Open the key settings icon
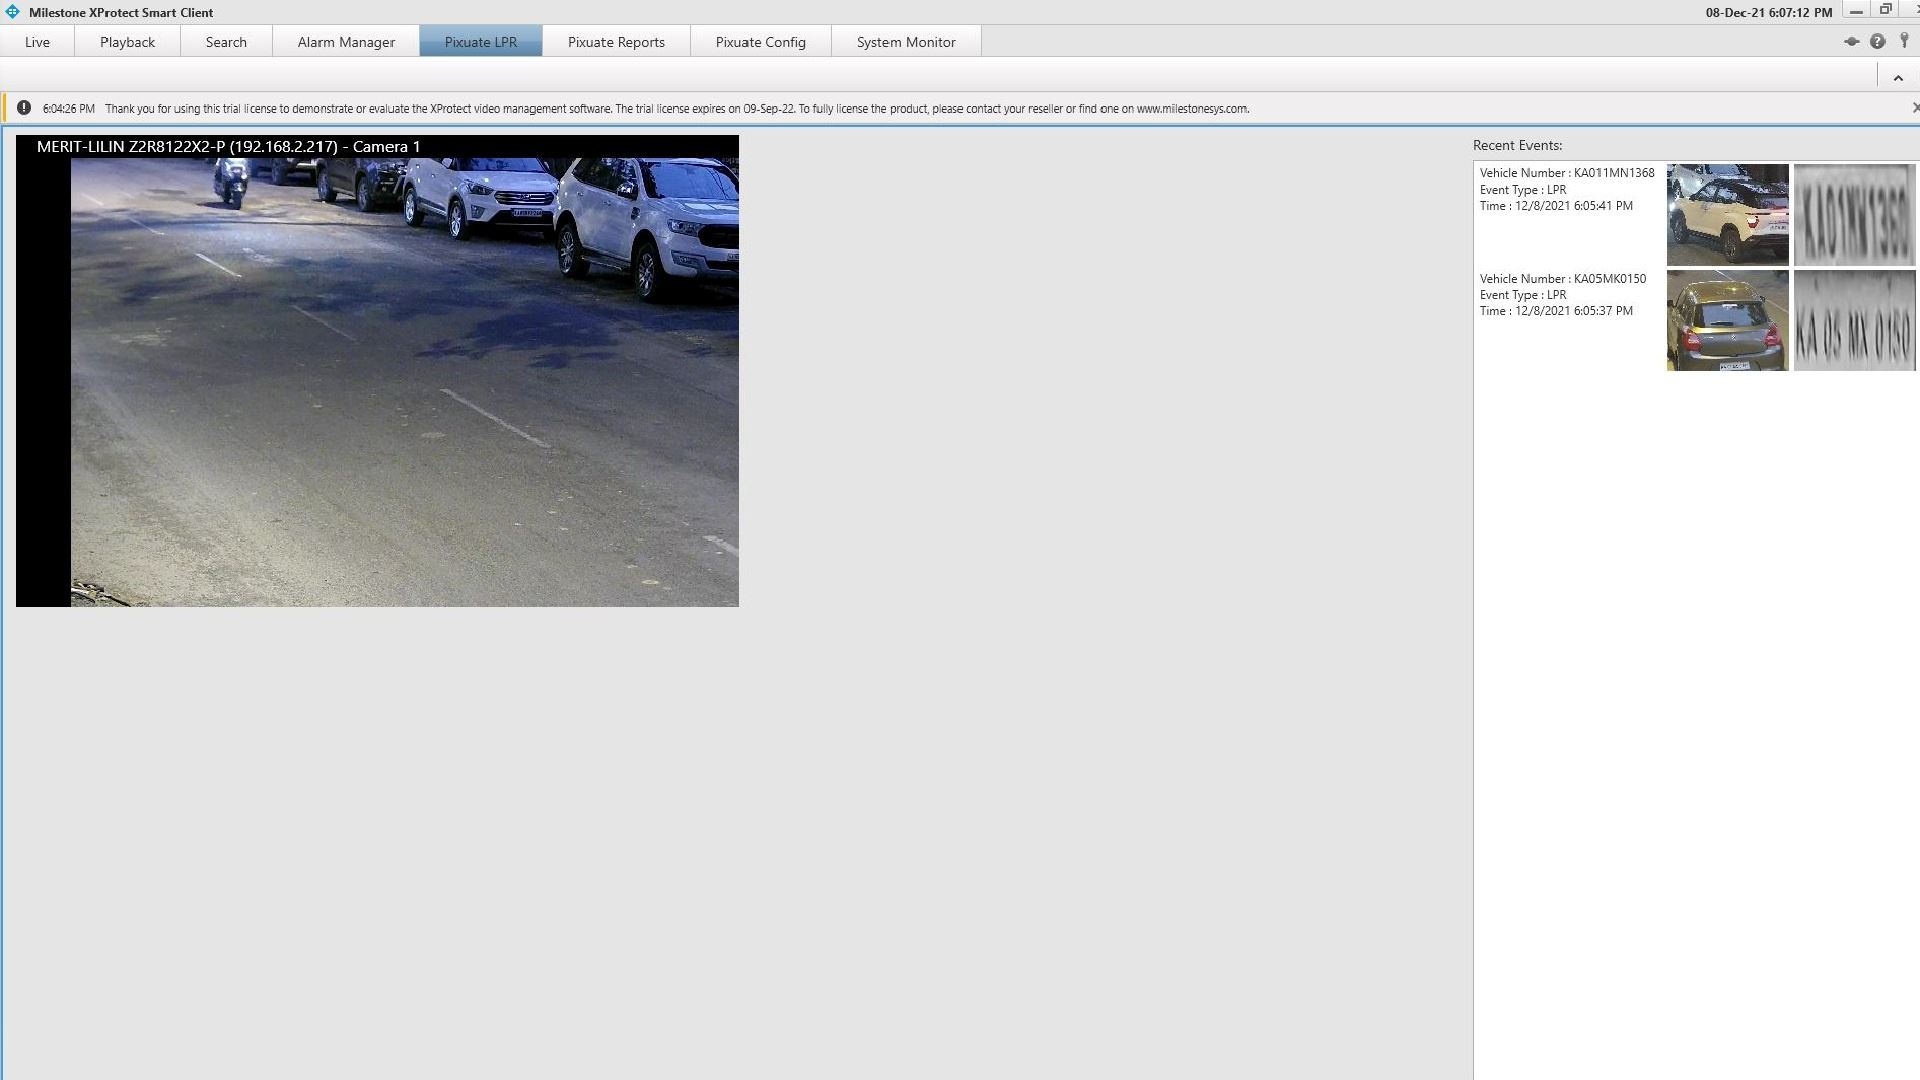Screen dimensions: 1920x1080 (x=1905, y=41)
